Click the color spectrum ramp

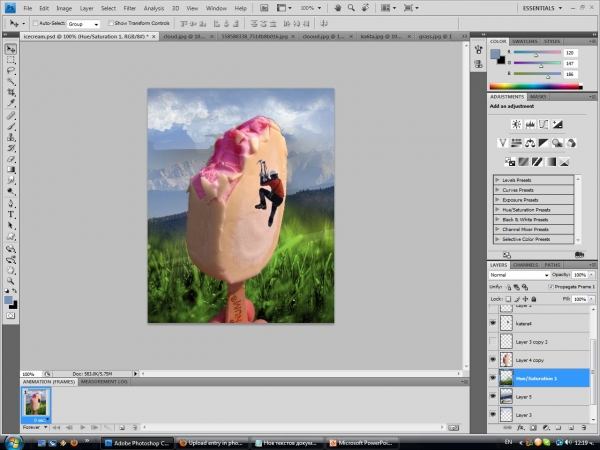pyautogui.click(x=536, y=86)
